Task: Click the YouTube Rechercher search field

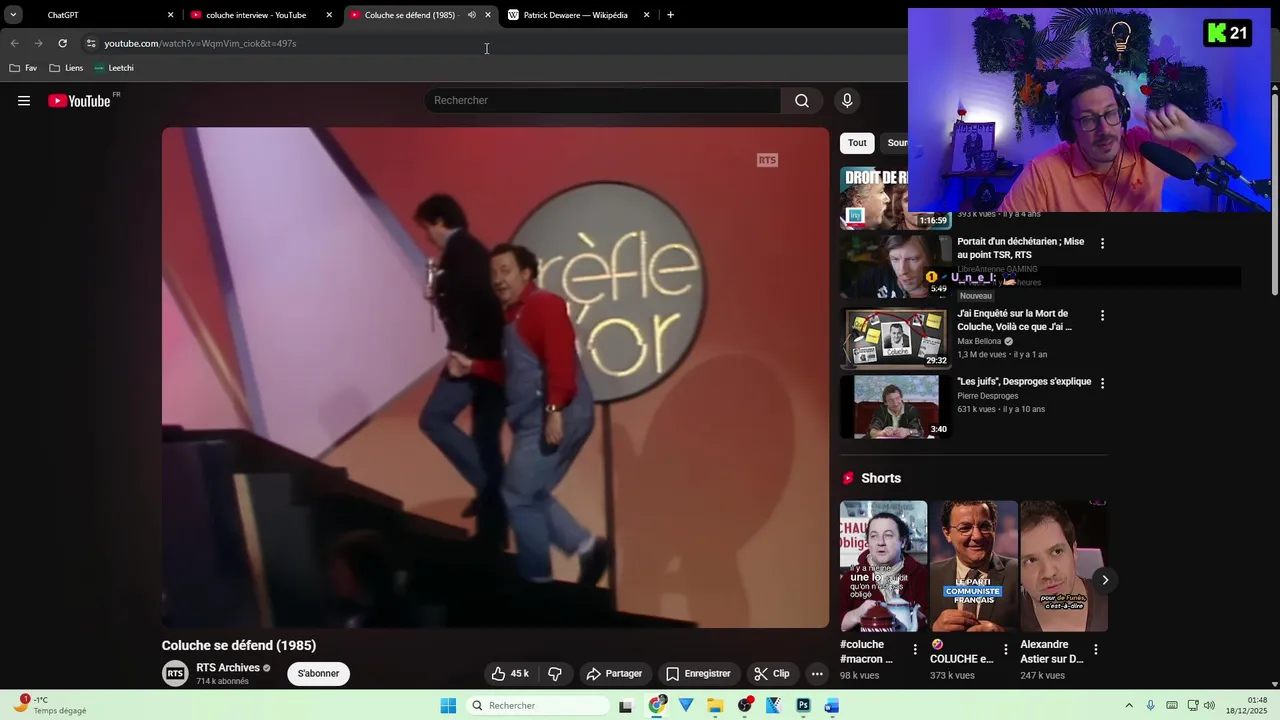Action: [603, 100]
